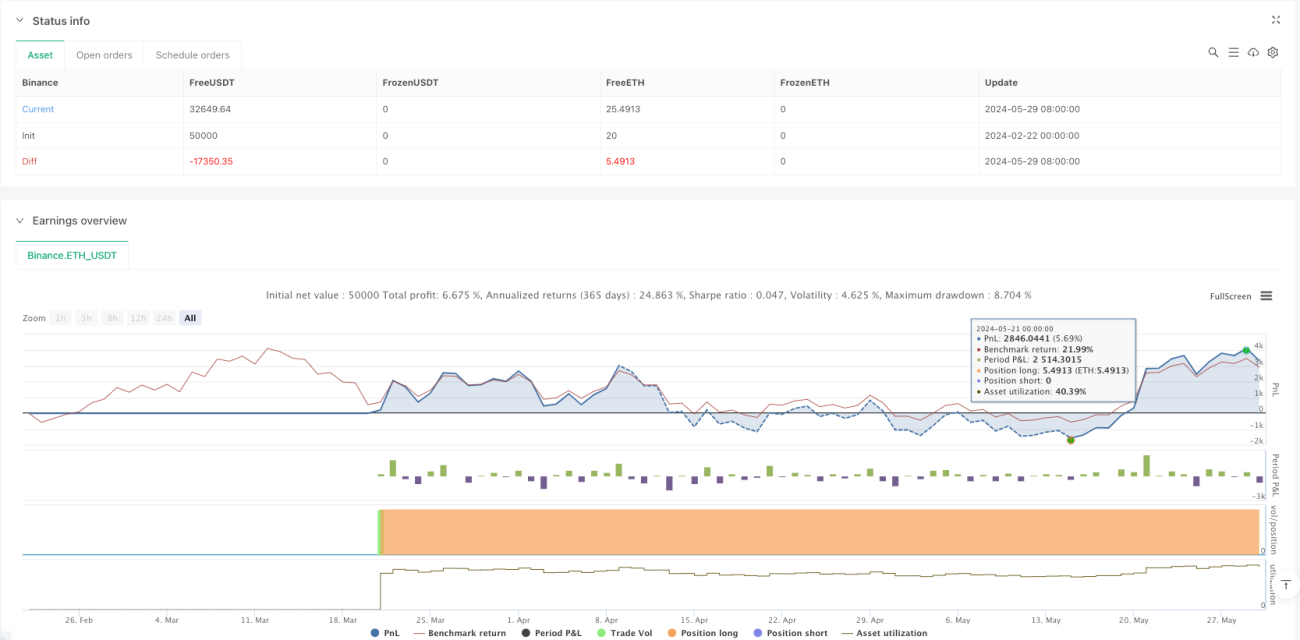Viewport: 1300px width, 640px height.
Task: Open the list view icon in Status info
Action: pos(1233,52)
